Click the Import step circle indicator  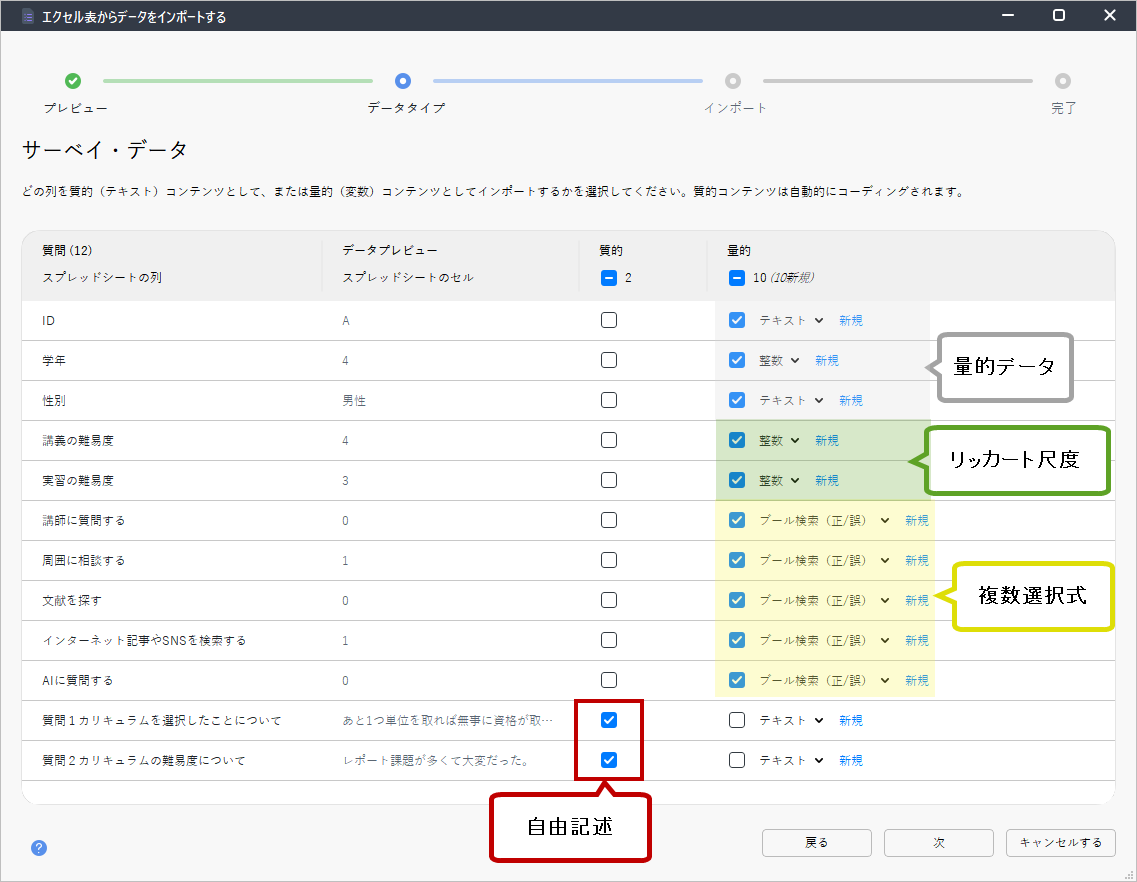(733, 81)
